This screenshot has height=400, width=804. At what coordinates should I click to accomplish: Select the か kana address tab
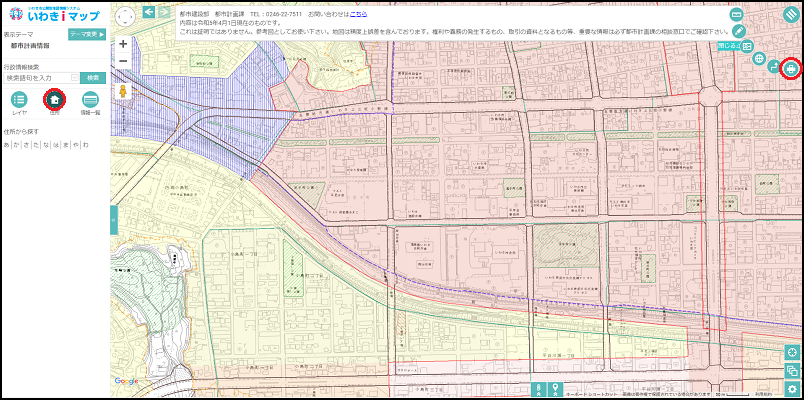[17, 145]
